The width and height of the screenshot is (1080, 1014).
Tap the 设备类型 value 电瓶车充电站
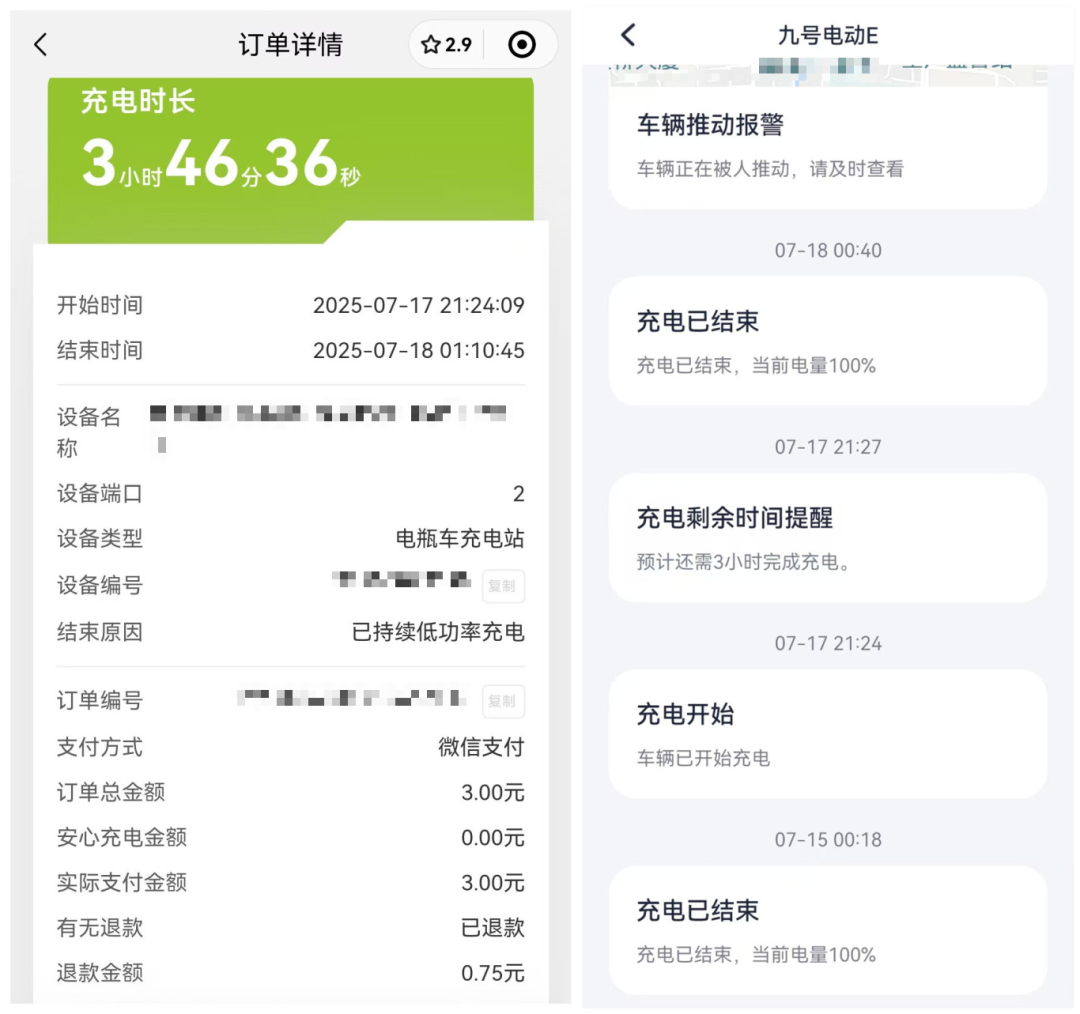pyautogui.click(x=459, y=539)
